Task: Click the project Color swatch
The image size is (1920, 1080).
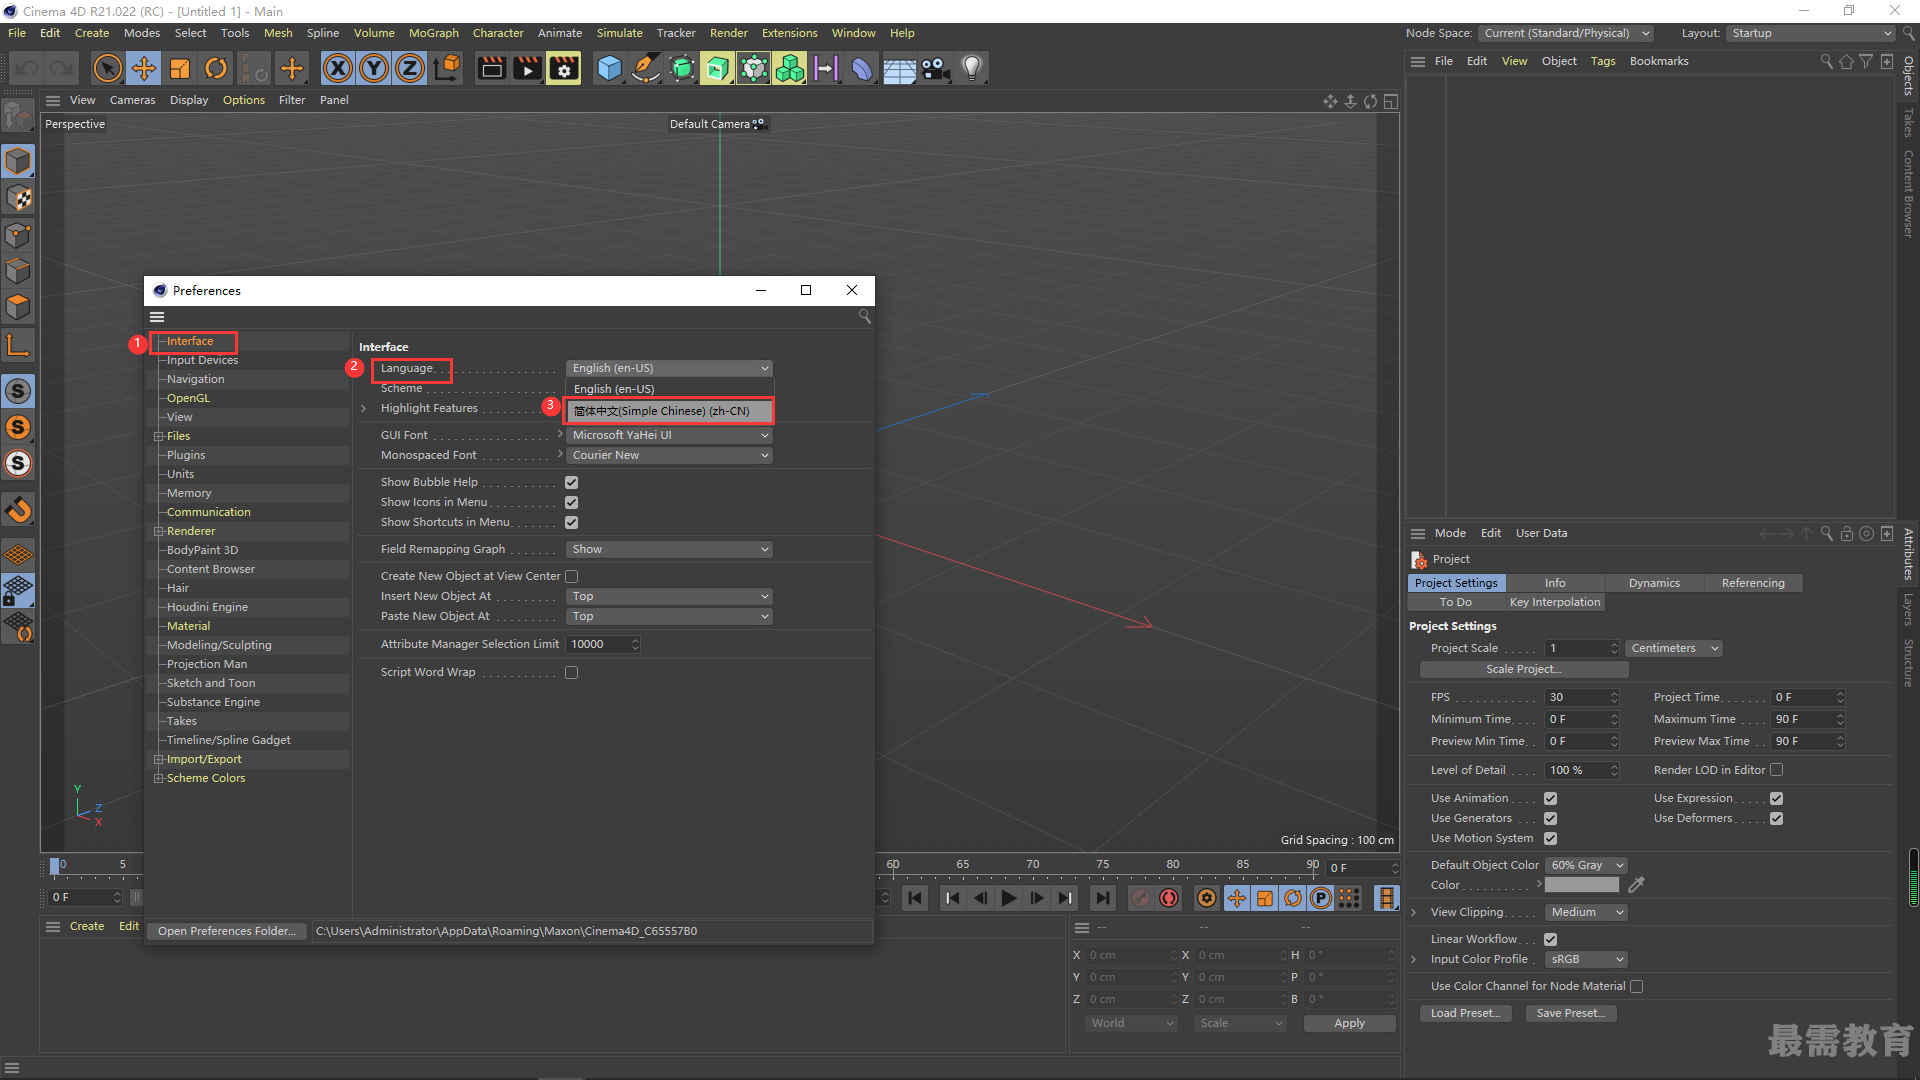Action: pyautogui.click(x=1581, y=885)
